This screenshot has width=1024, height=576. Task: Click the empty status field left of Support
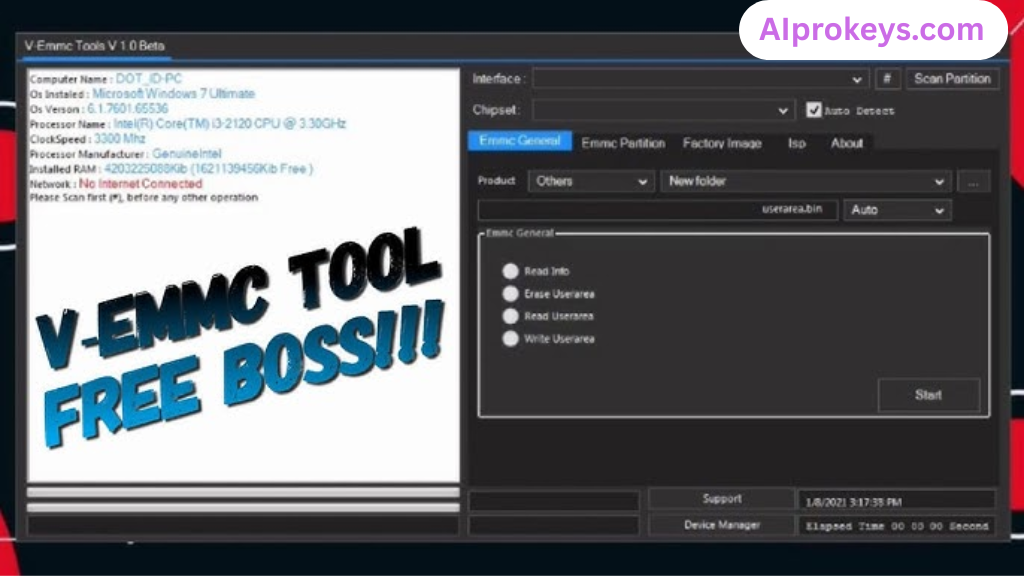click(554, 501)
